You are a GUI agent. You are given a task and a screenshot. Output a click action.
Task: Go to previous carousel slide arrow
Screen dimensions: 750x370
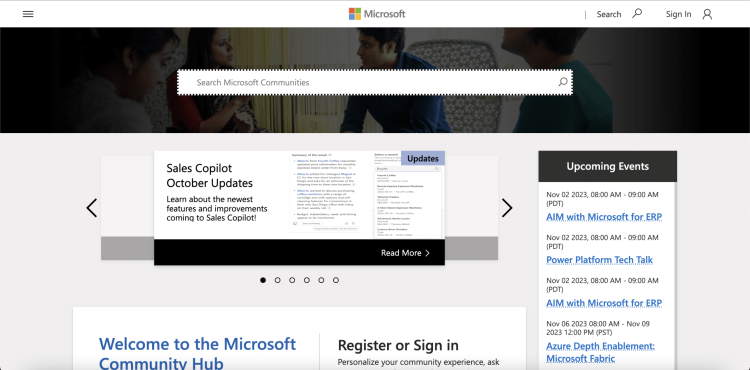(x=91, y=208)
